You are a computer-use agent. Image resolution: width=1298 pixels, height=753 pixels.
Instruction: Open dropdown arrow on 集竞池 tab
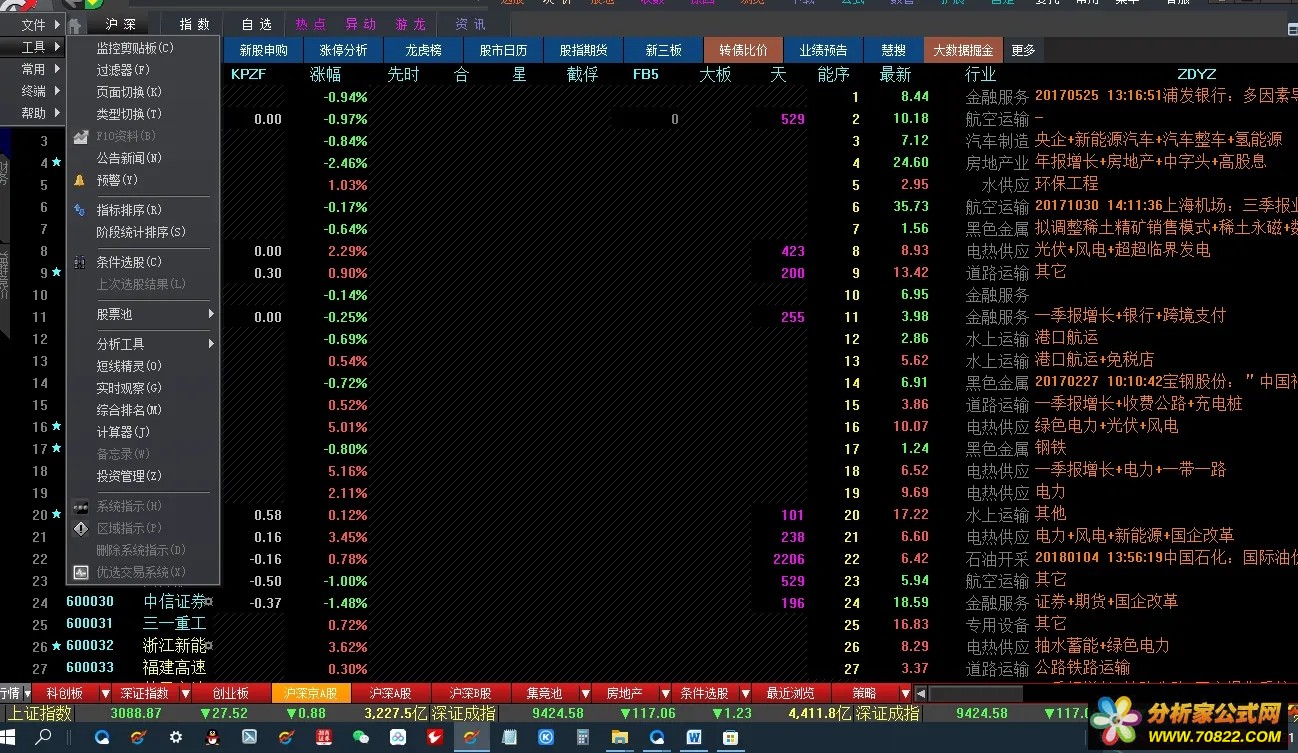click(x=585, y=693)
